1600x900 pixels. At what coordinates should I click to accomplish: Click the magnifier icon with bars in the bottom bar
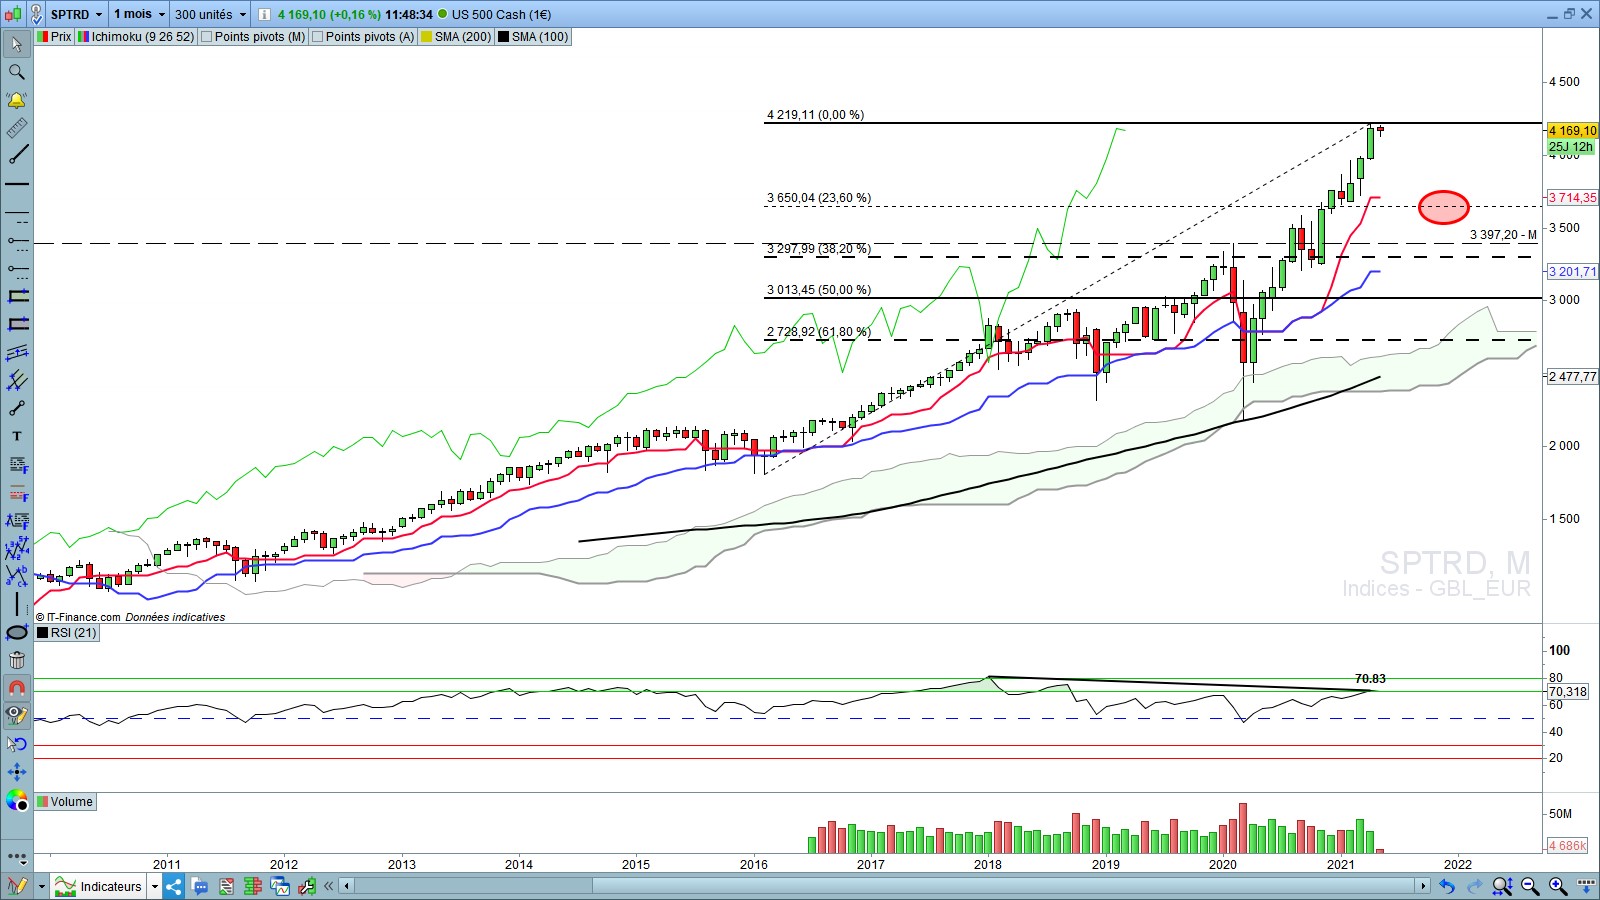click(1502, 886)
